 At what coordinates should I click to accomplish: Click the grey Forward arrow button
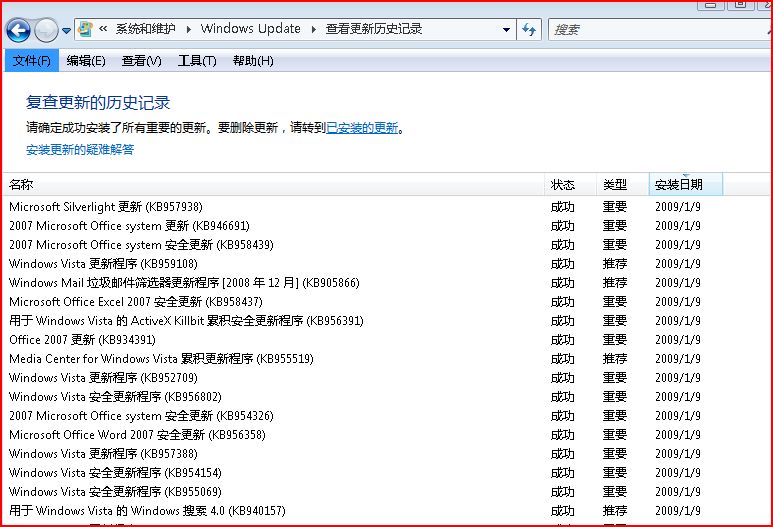pyautogui.click(x=46, y=31)
